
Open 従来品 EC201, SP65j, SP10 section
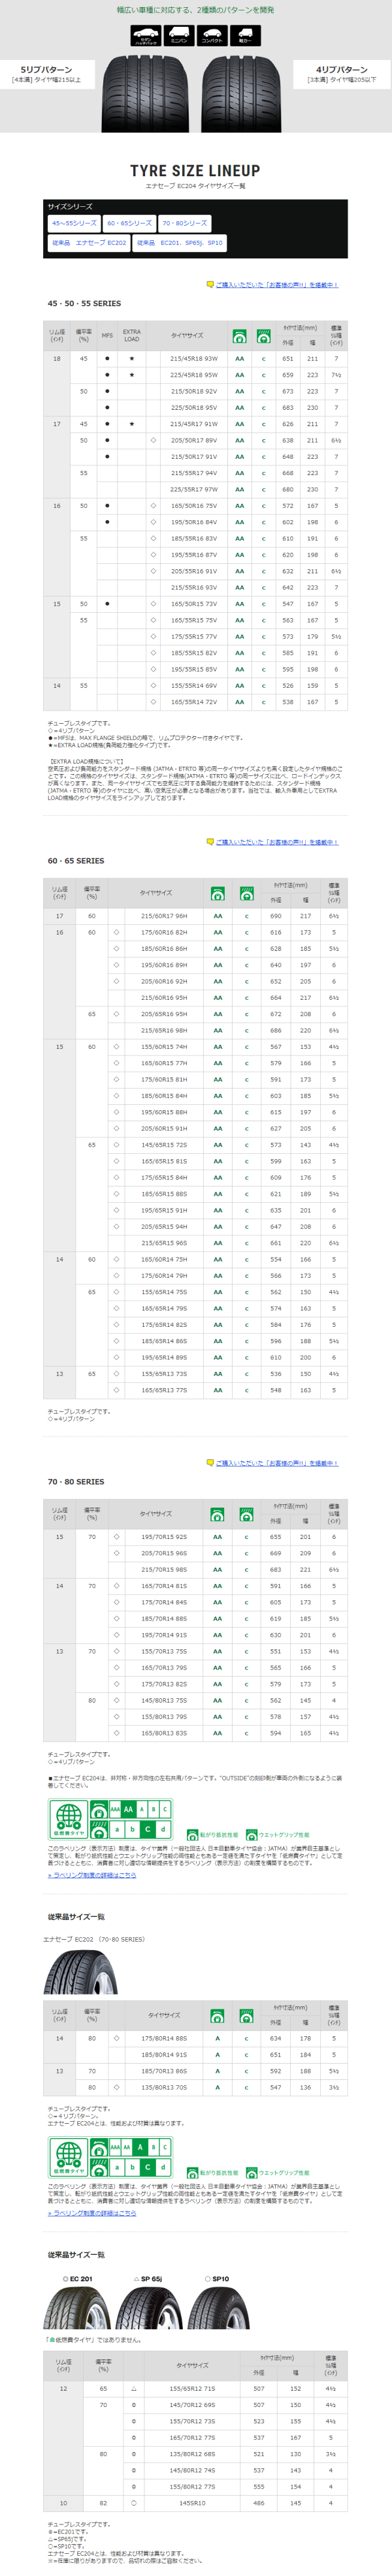click(180, 243)
